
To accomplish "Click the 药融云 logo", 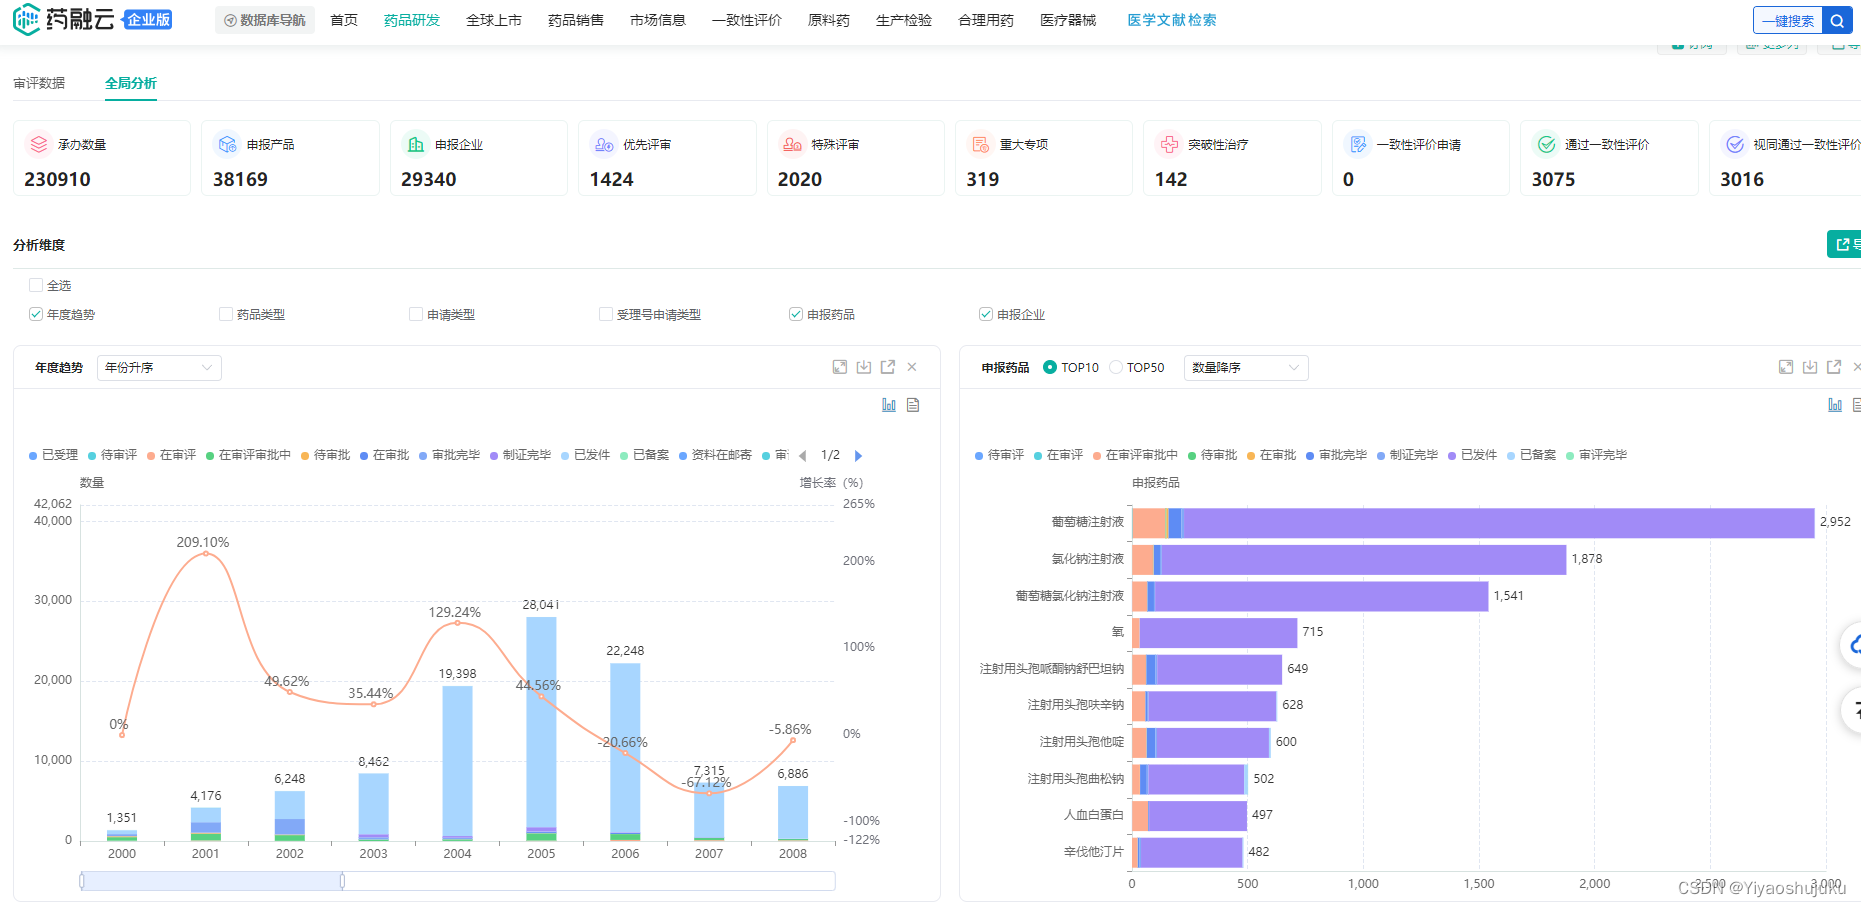I will pos(64,19).
